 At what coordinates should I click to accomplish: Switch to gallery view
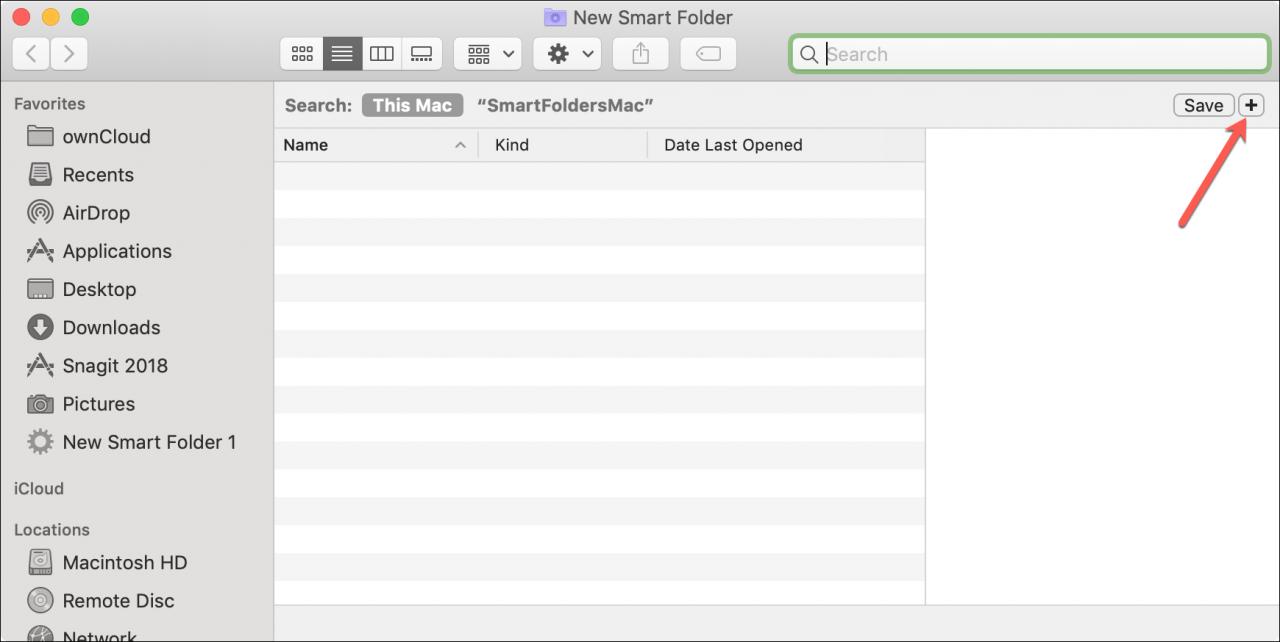[x=422, y=54]
